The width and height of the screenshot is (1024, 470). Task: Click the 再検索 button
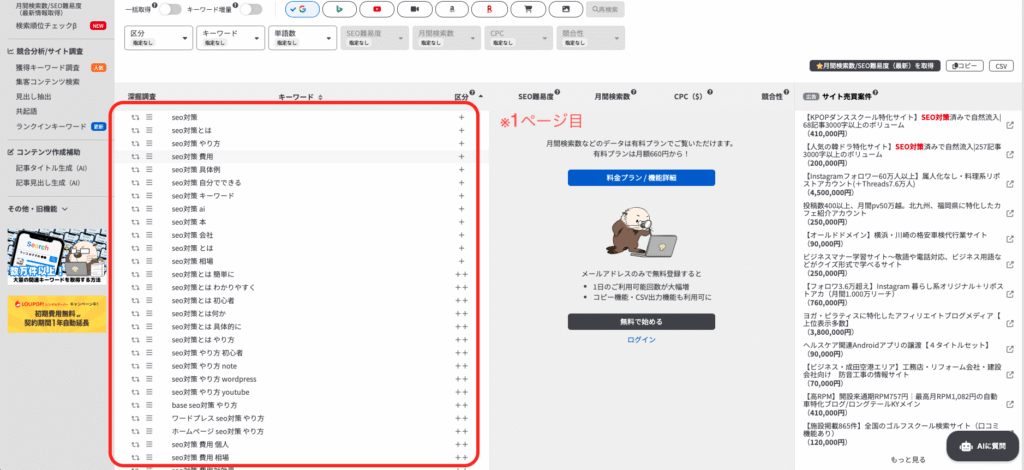click(x=605, y=9)
